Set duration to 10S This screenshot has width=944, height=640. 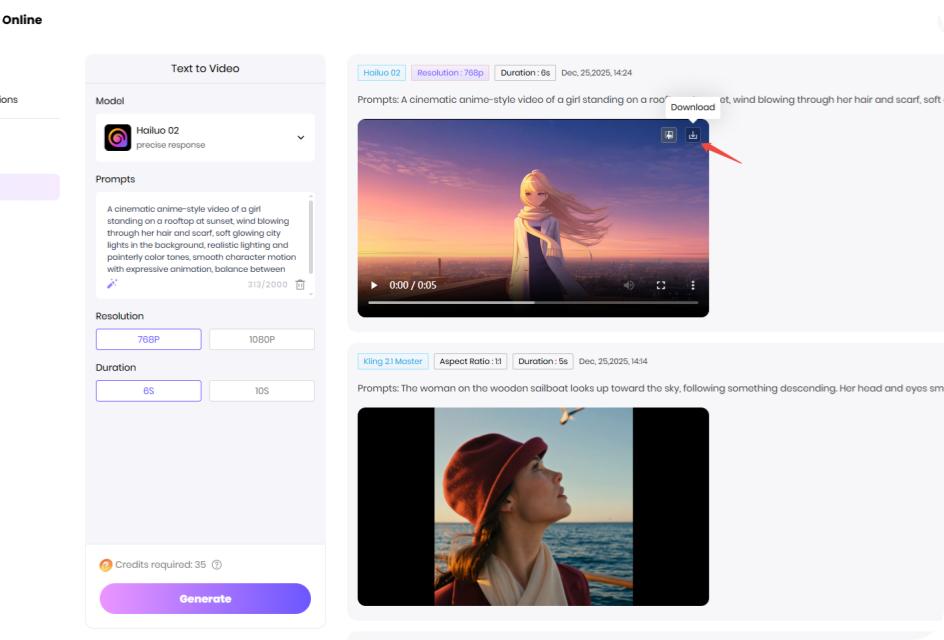262,391
